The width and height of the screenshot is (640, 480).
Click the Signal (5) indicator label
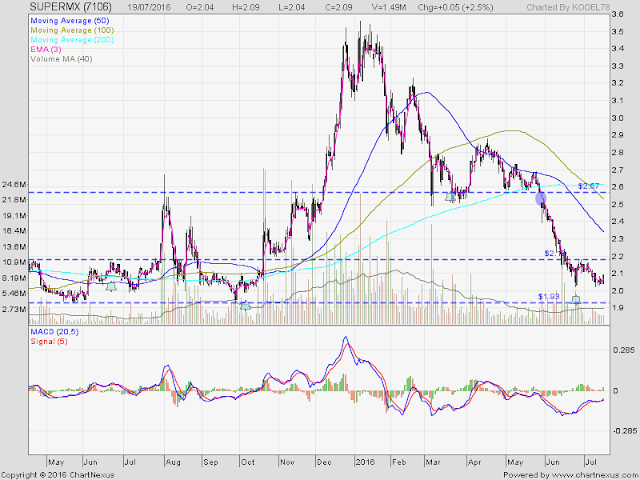click(x=49, y=341)
